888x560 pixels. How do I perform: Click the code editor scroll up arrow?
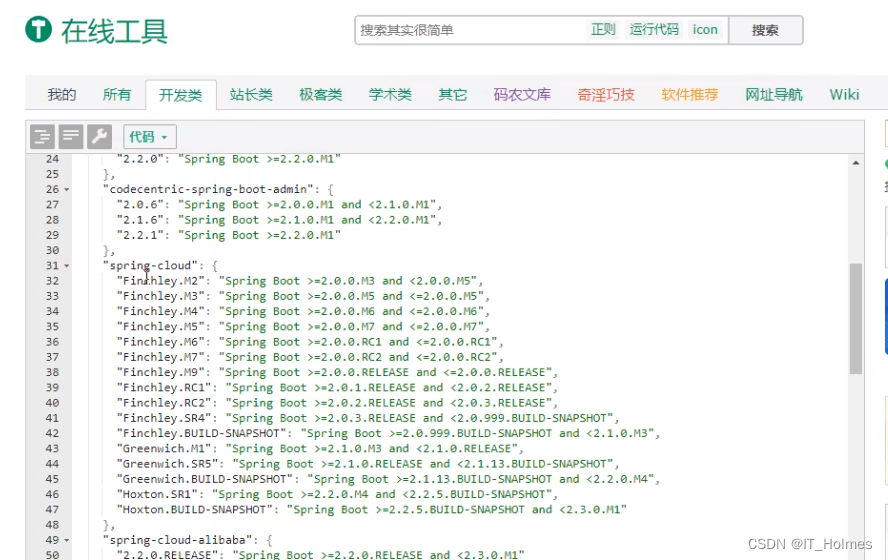(x=856, y=163)
